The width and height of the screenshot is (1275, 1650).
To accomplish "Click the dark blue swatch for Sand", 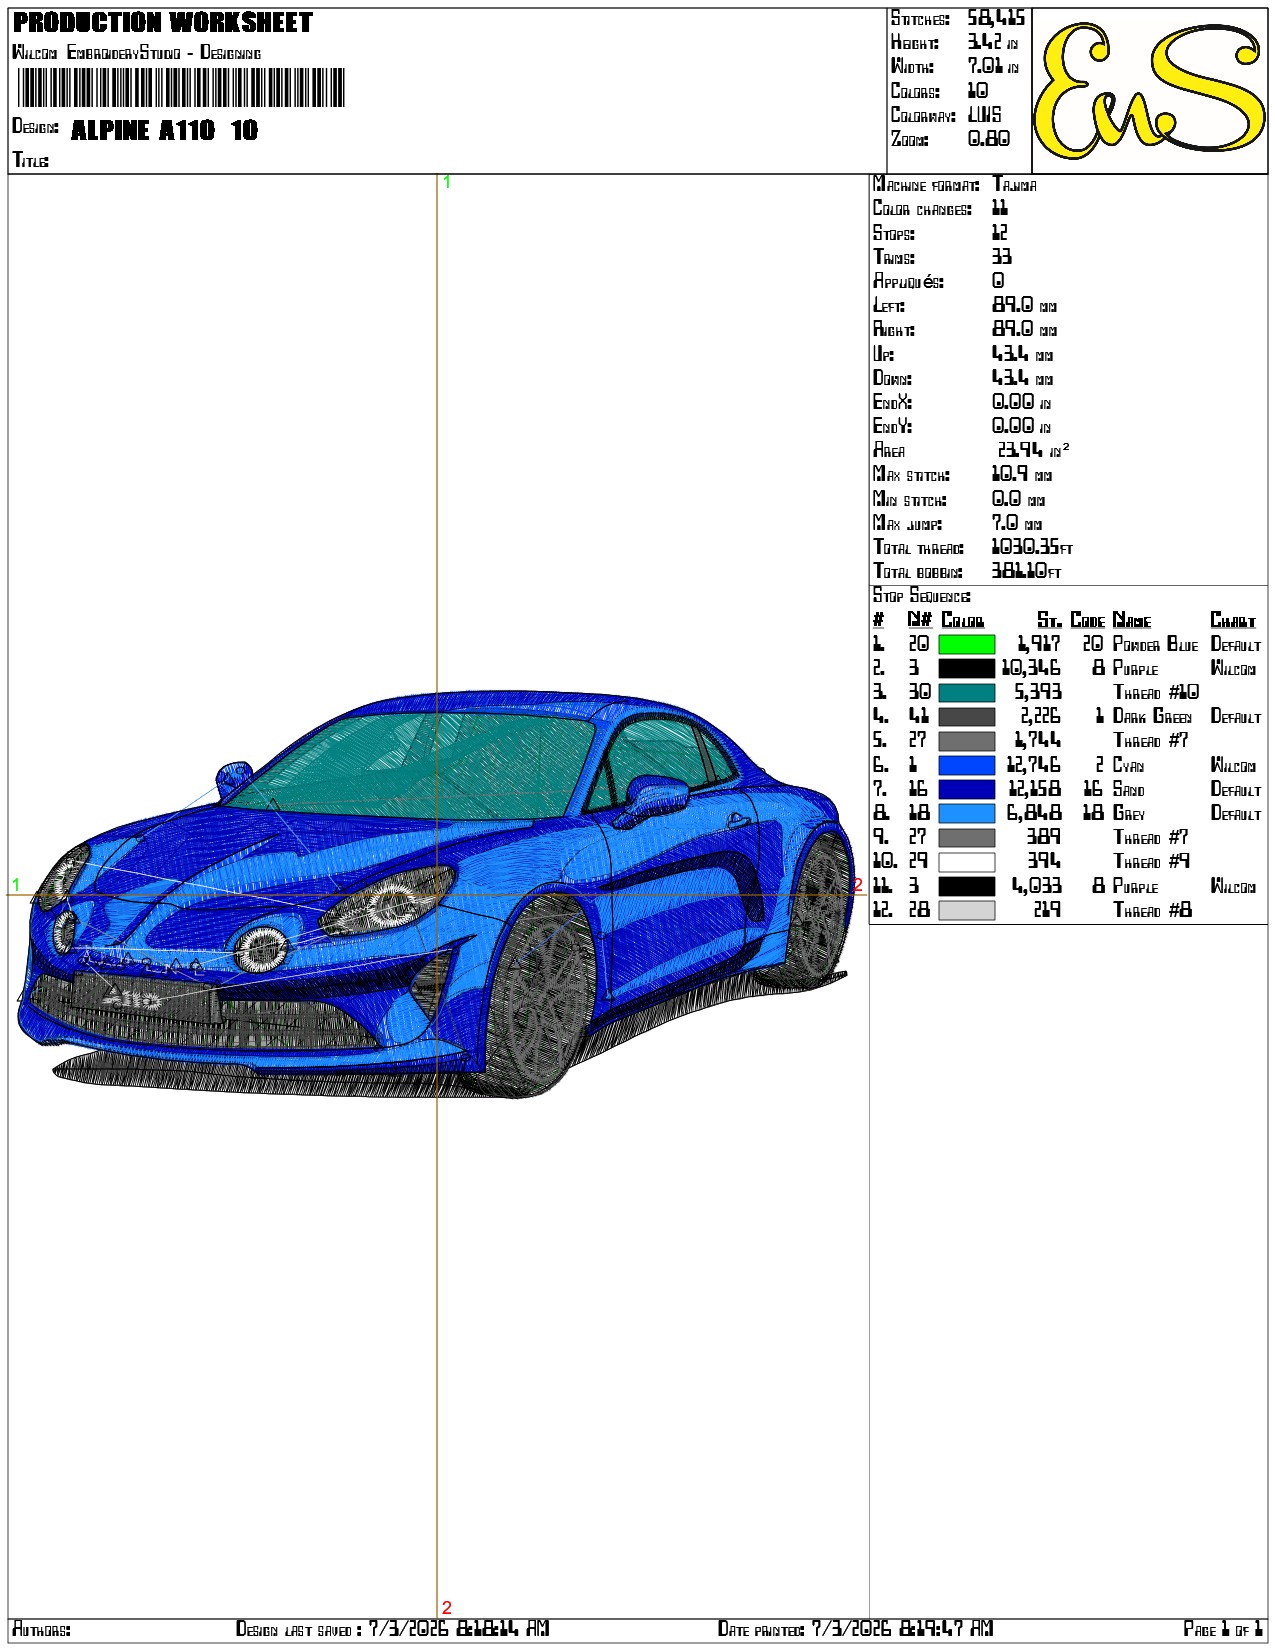I will click(x=966, y=790).
